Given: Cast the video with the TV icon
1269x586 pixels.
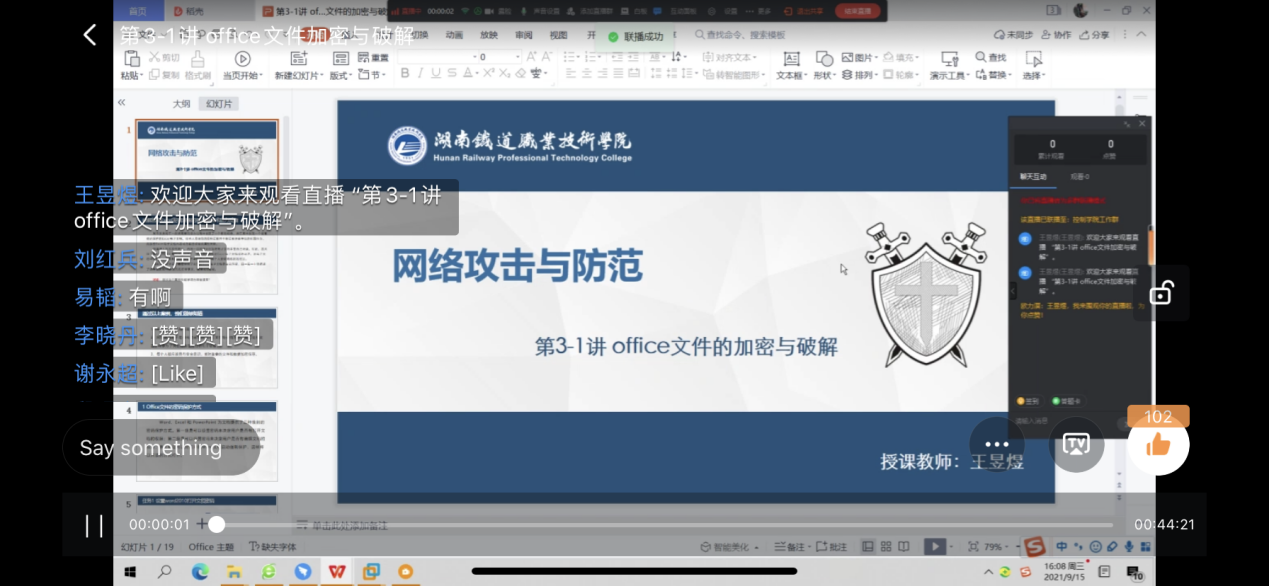Looking at the screenshot, I should click(1076, 444).
